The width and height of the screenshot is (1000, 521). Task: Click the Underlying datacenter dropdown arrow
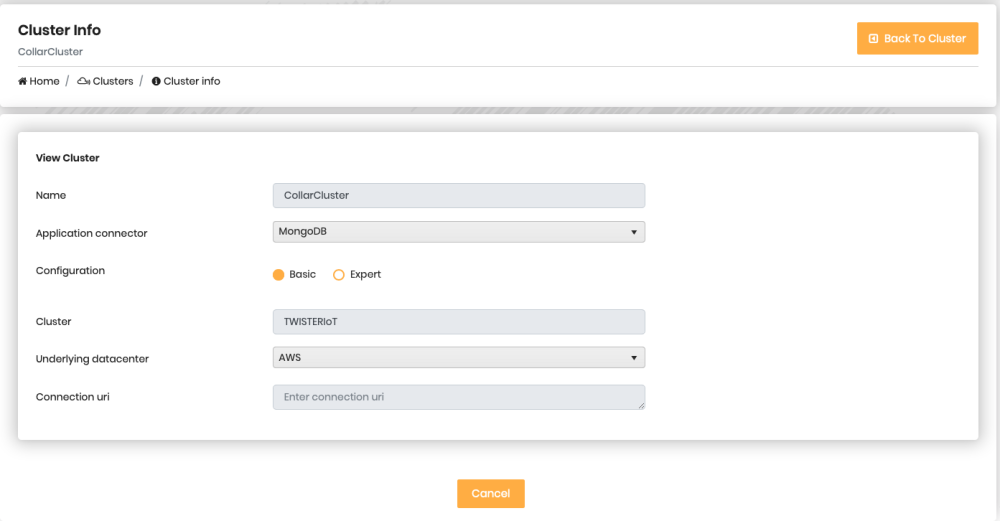(x=634, y=357)
